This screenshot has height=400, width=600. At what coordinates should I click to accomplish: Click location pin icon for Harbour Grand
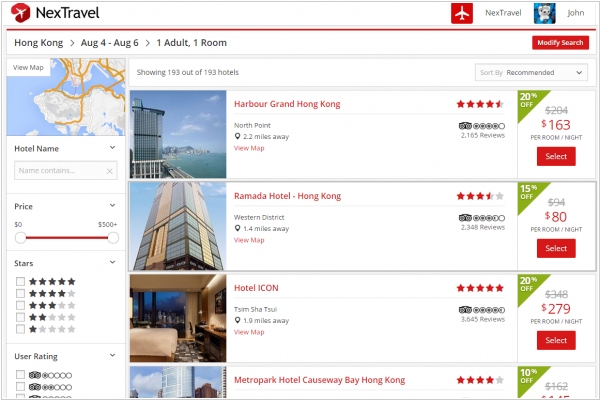tap(237, 136)
